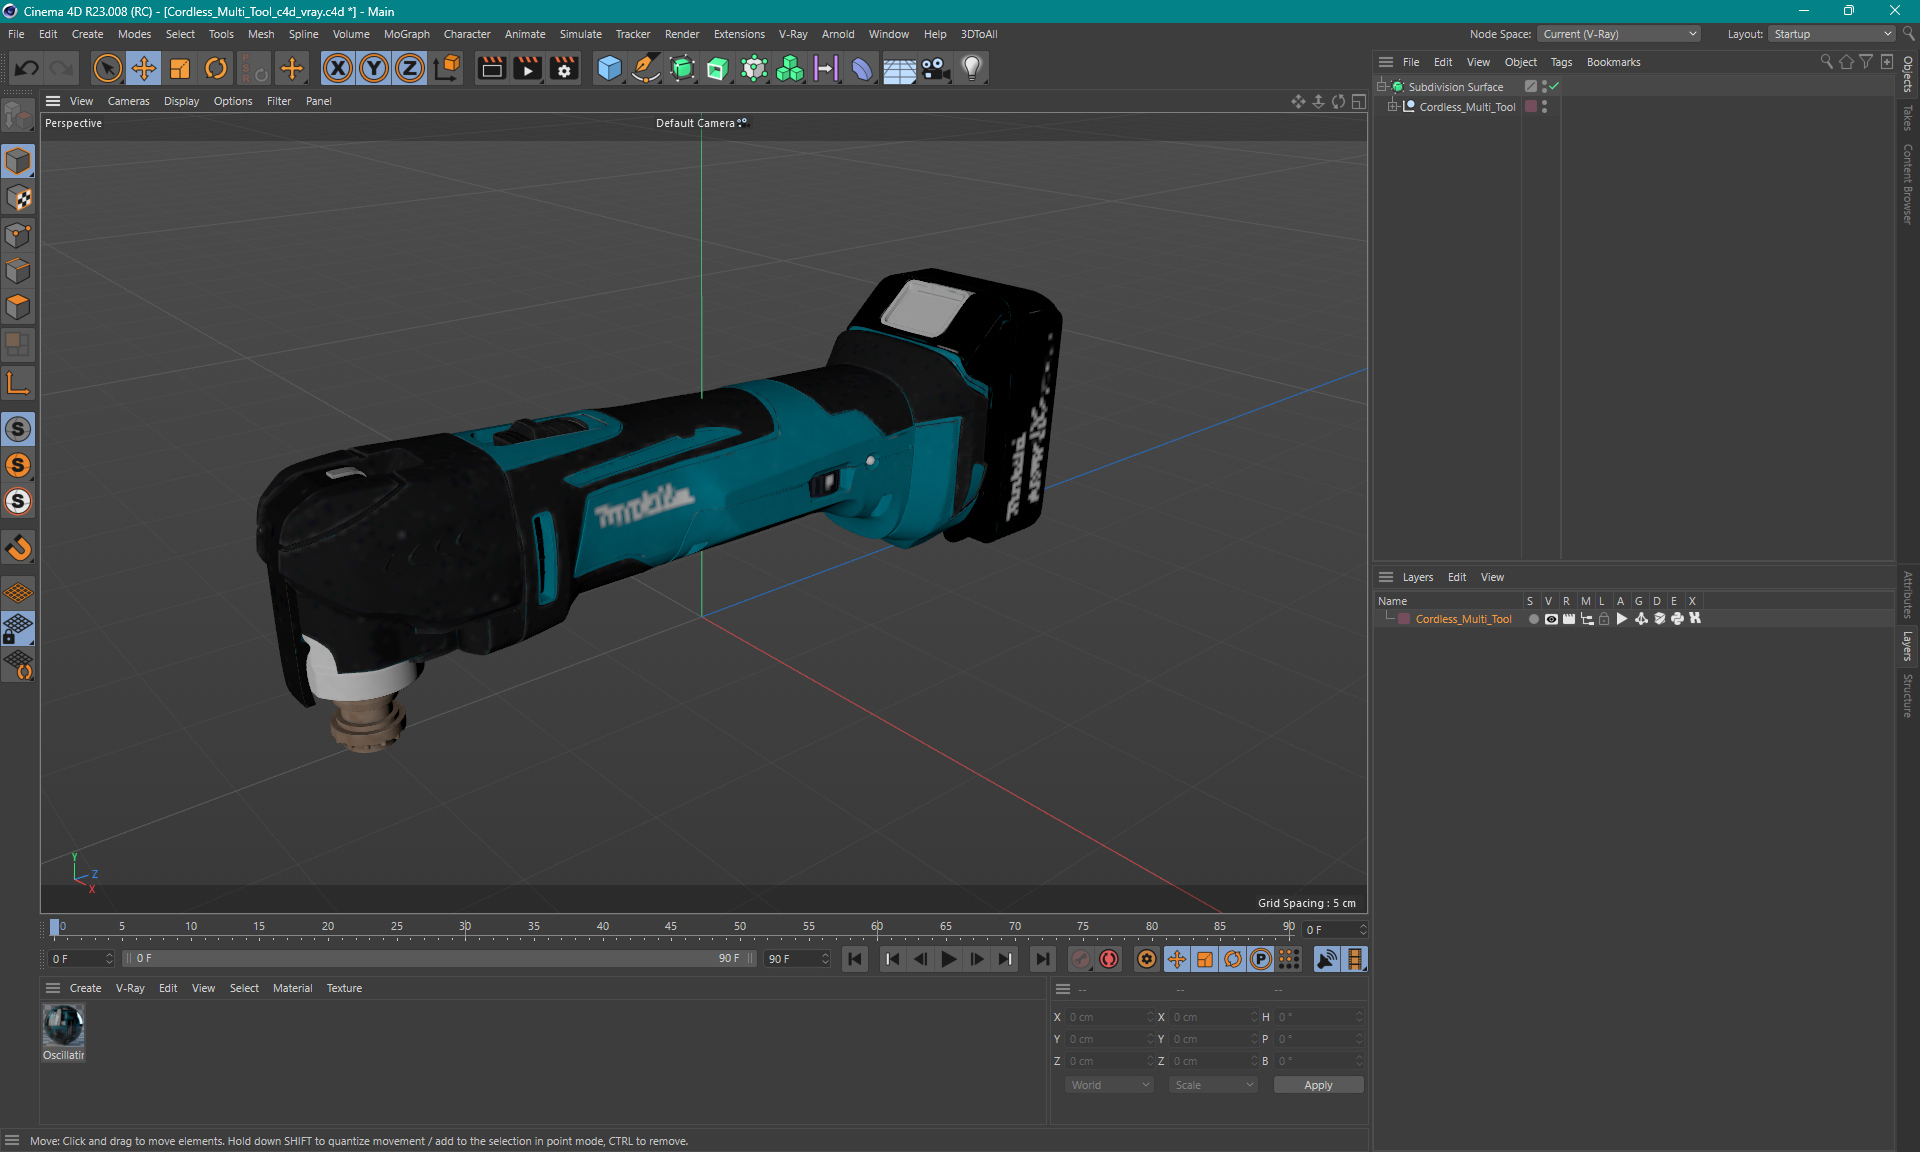Add a camera object
1920x1152 pixels.
(935, 68)
